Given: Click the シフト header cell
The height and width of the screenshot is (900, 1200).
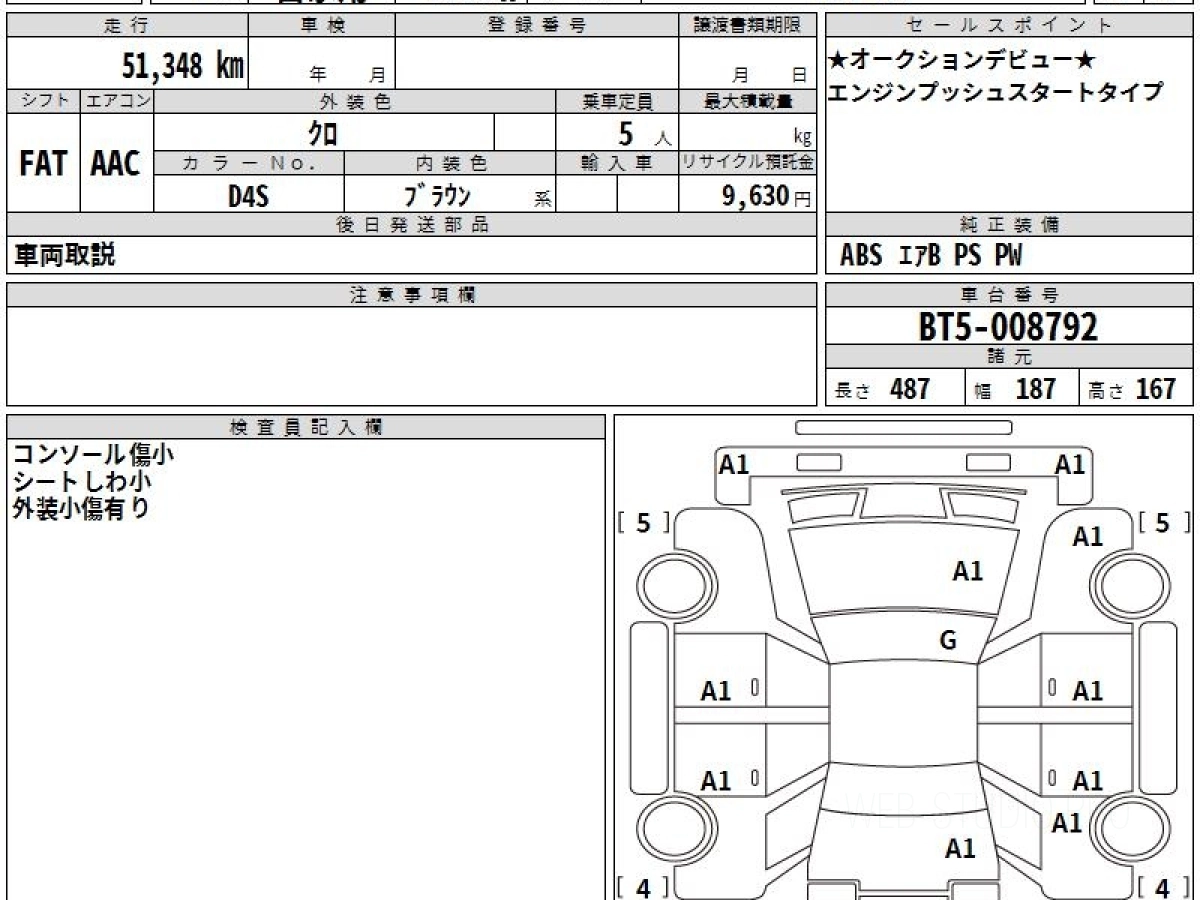Looking at the screenshot, I should click(x=43, y=101).
